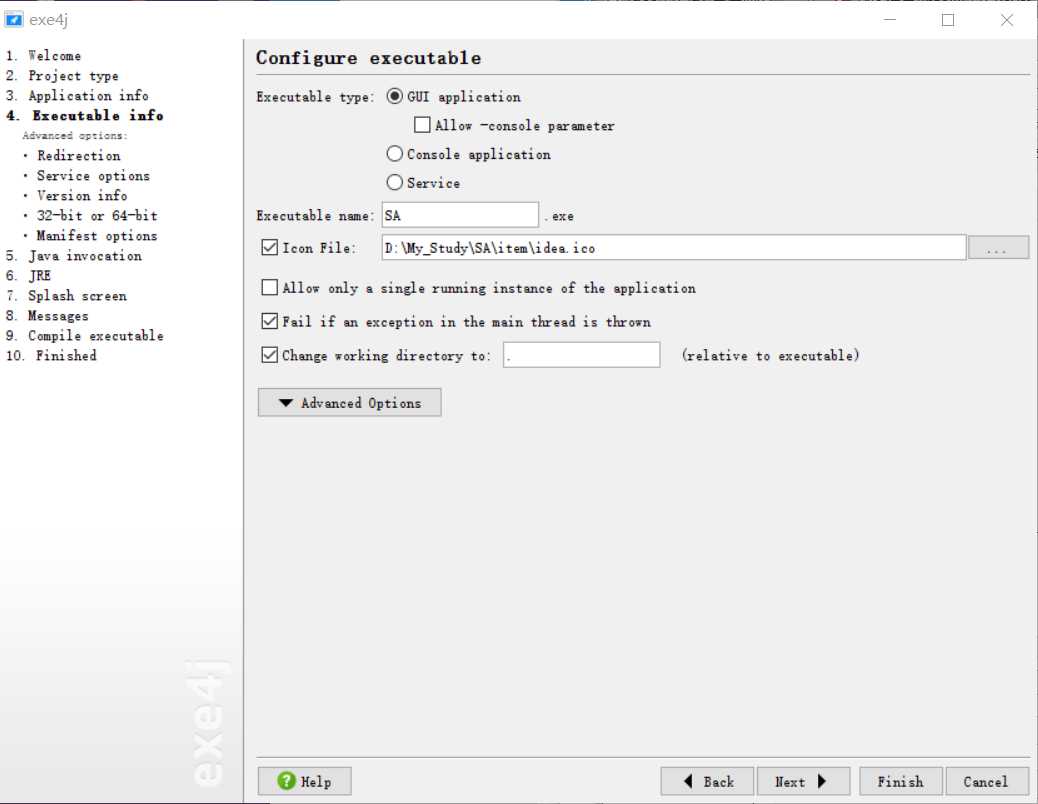Select Console application radio button
Viewport: 1038px width, 804px height.
pos(395,154)
